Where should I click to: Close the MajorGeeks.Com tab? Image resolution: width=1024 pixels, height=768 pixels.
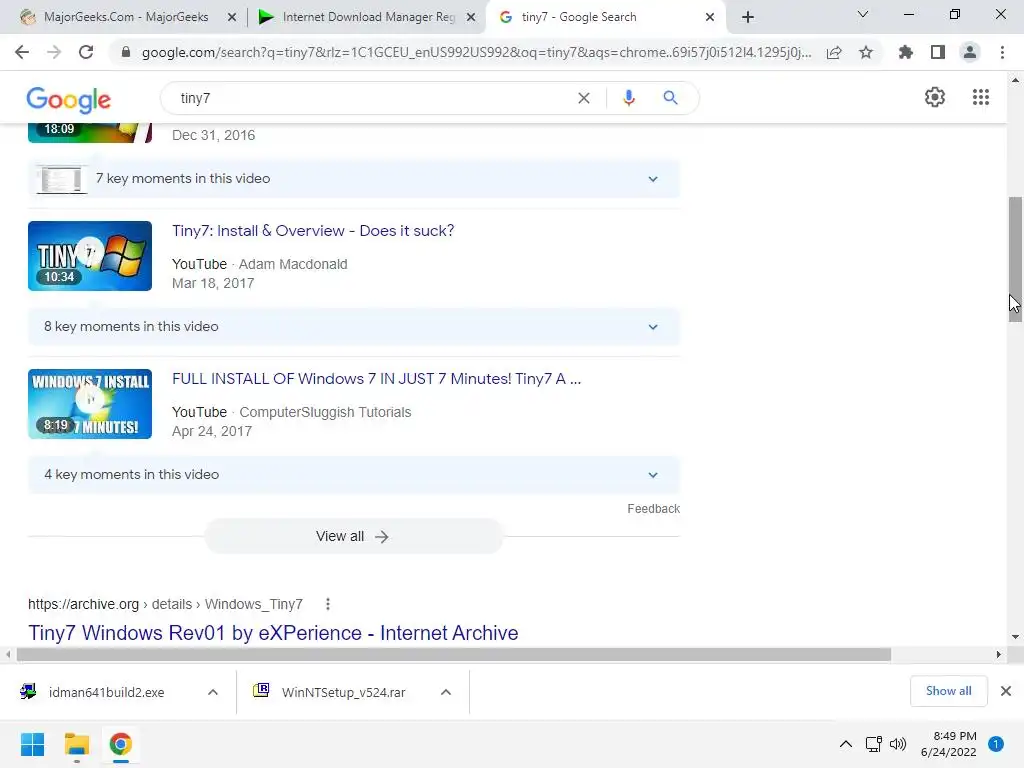[x=232, y=17]
